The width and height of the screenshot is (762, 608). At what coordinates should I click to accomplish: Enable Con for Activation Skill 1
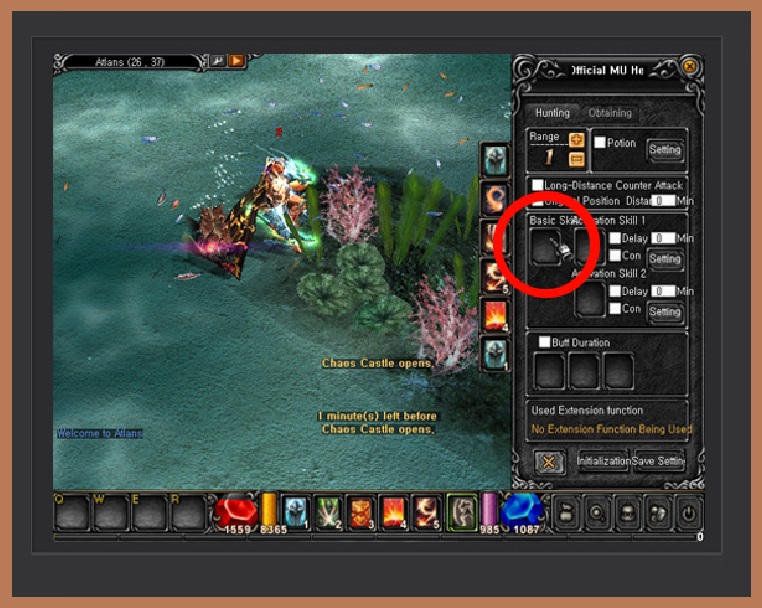point(615,255)
